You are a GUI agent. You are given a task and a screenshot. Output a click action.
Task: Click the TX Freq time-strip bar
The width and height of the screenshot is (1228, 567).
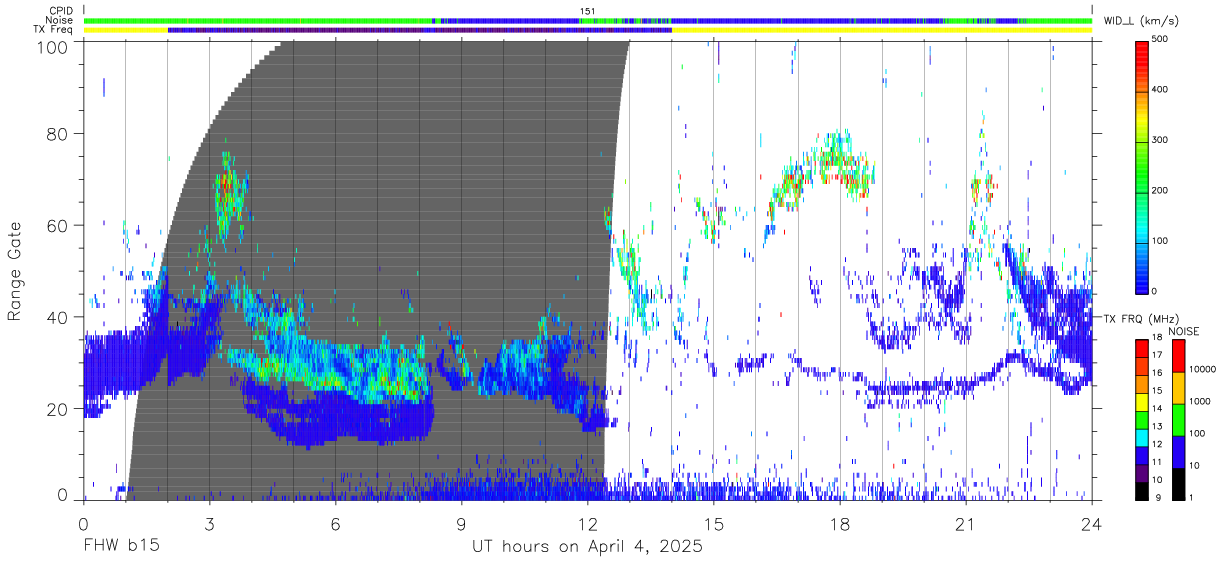587,30
